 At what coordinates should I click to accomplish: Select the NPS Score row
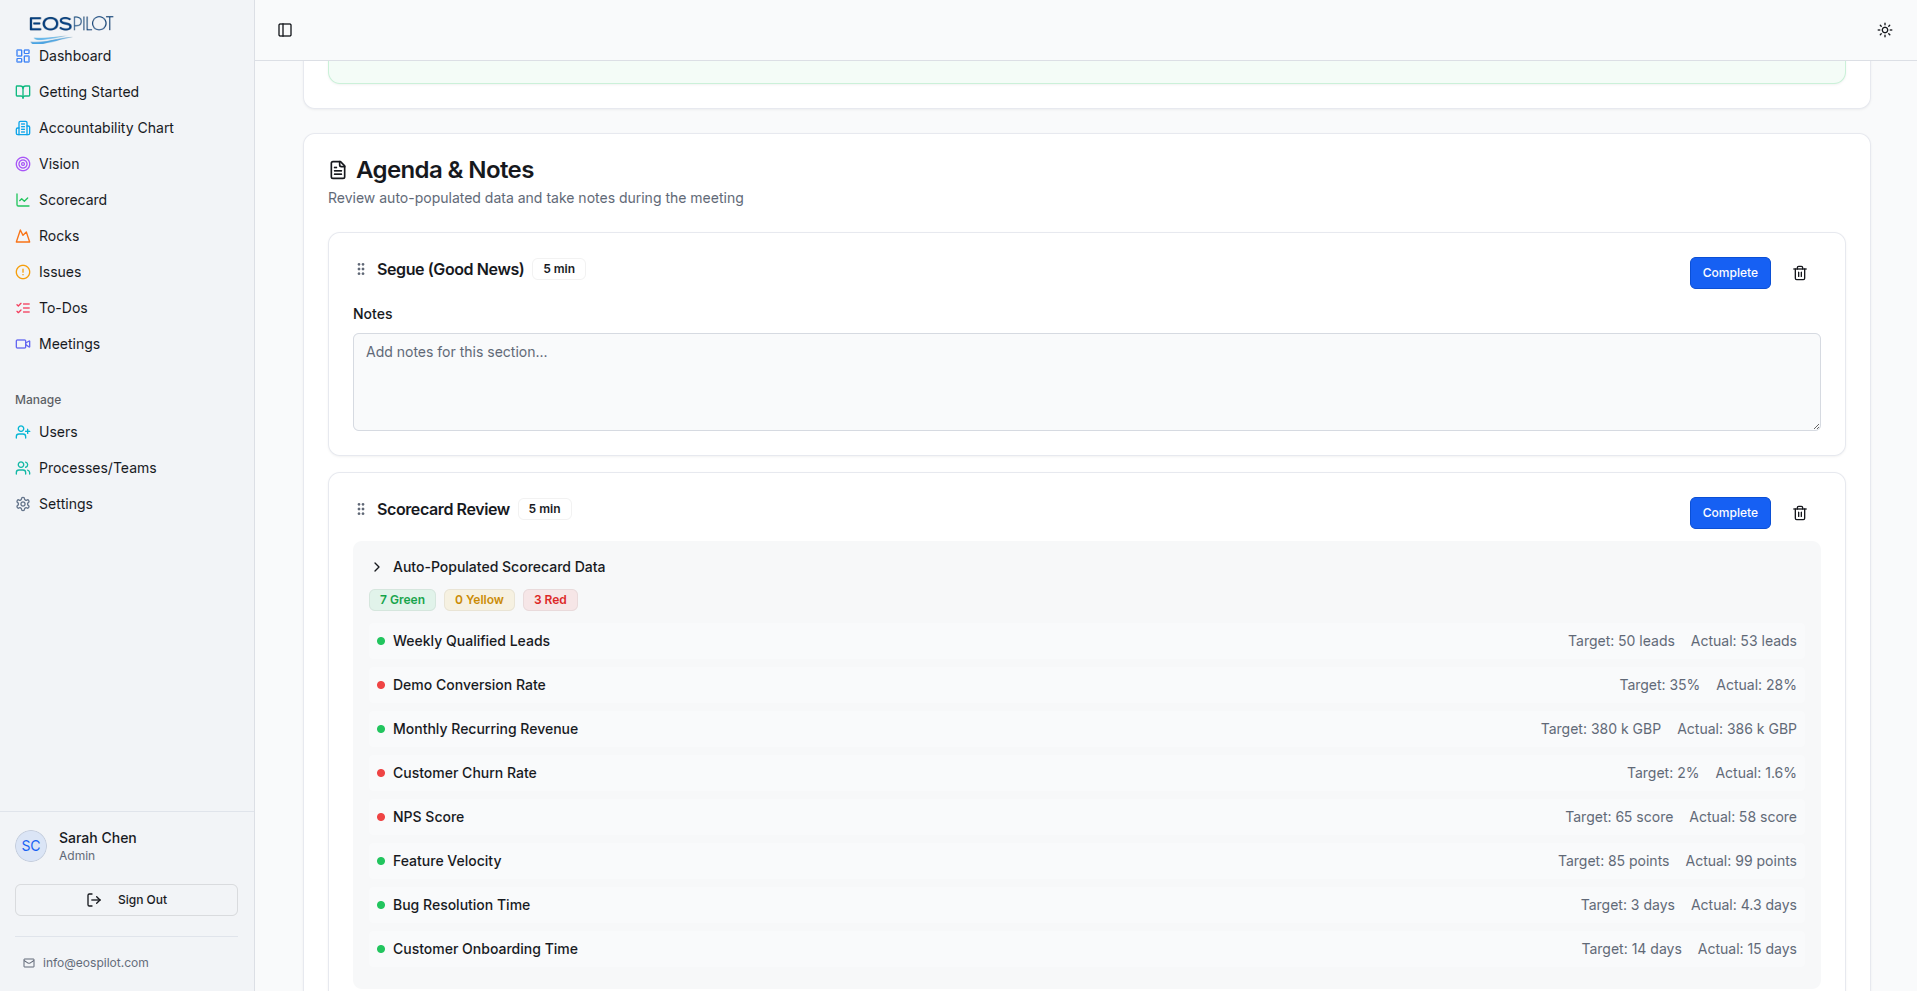coord(1087,817)
